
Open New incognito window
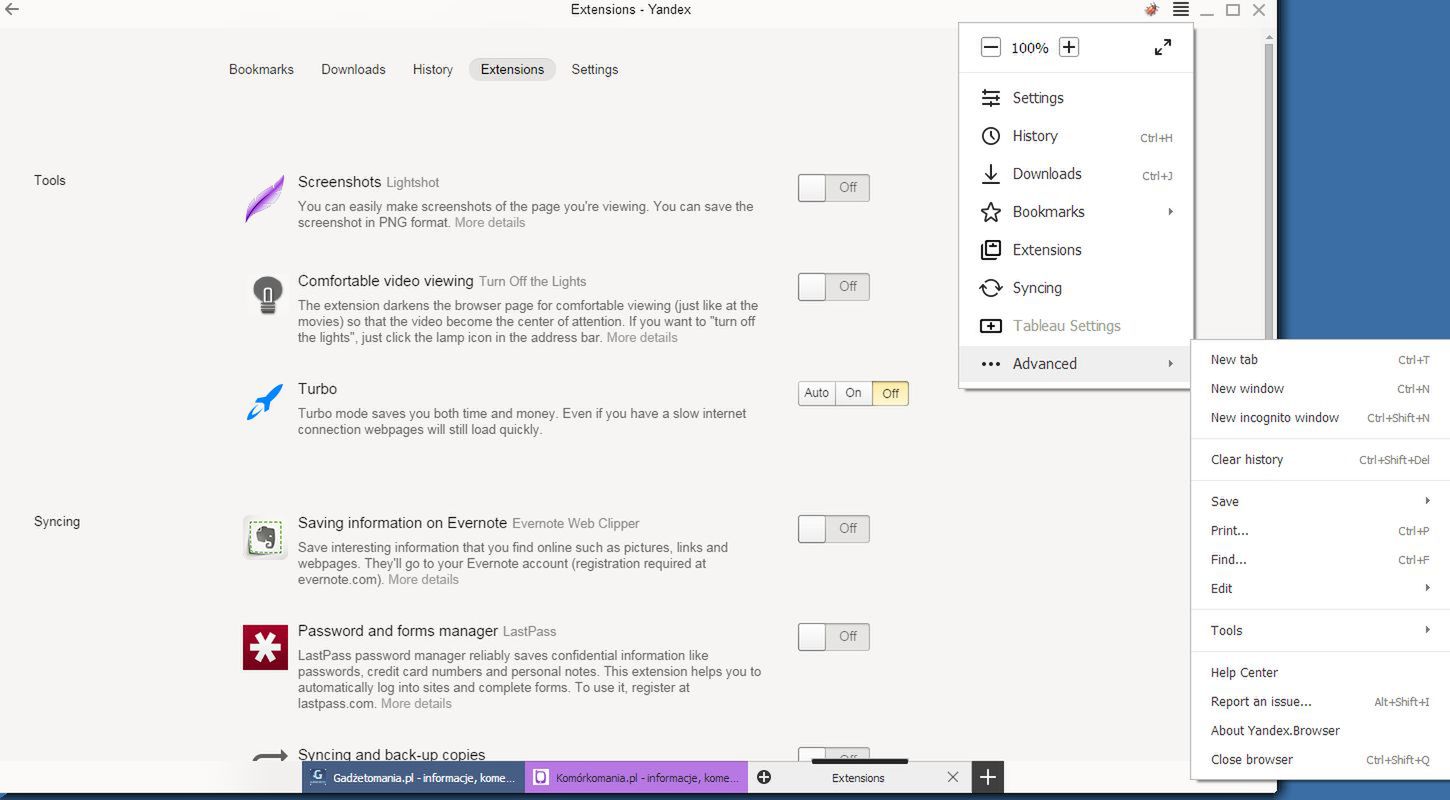pyautogui.click(x=1319, y=417)
